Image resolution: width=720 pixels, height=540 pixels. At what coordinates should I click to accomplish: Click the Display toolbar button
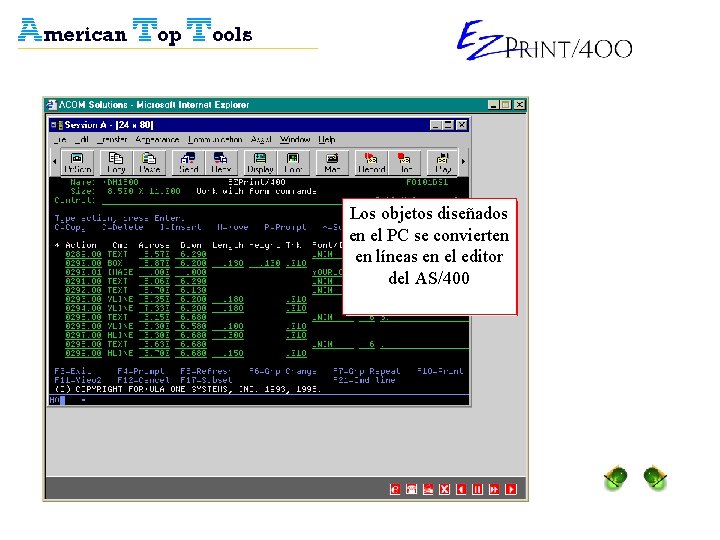pyautogui.click(x=260, y=163)
